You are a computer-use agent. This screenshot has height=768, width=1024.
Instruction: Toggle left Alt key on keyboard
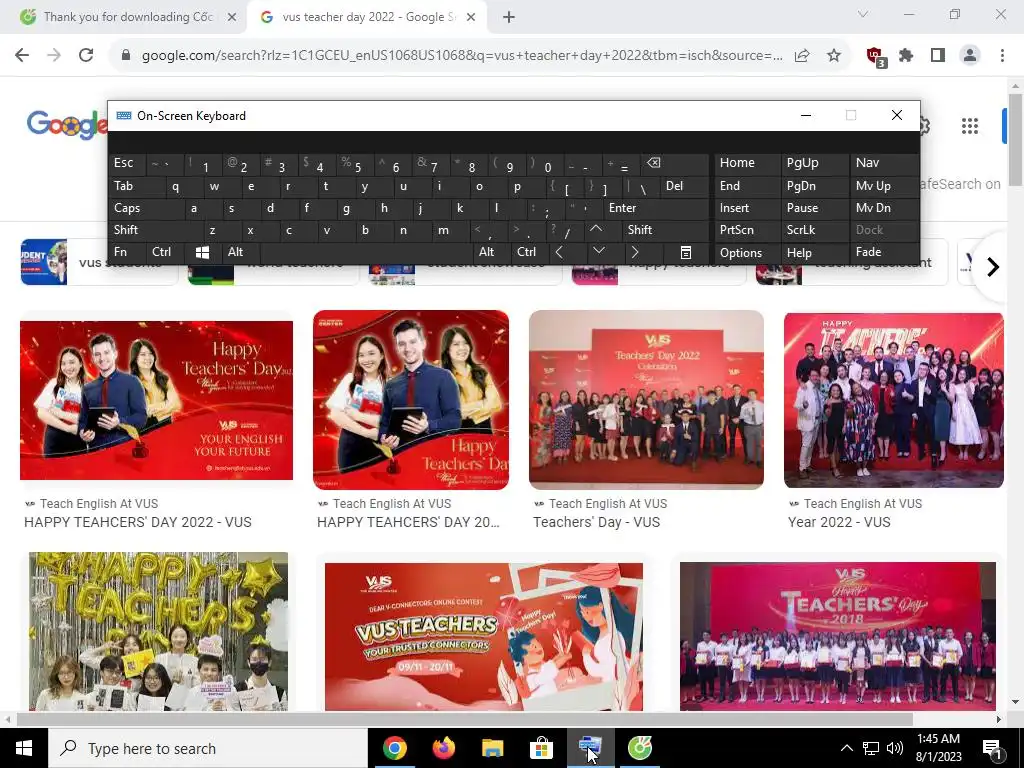click(x=240, y=252)
